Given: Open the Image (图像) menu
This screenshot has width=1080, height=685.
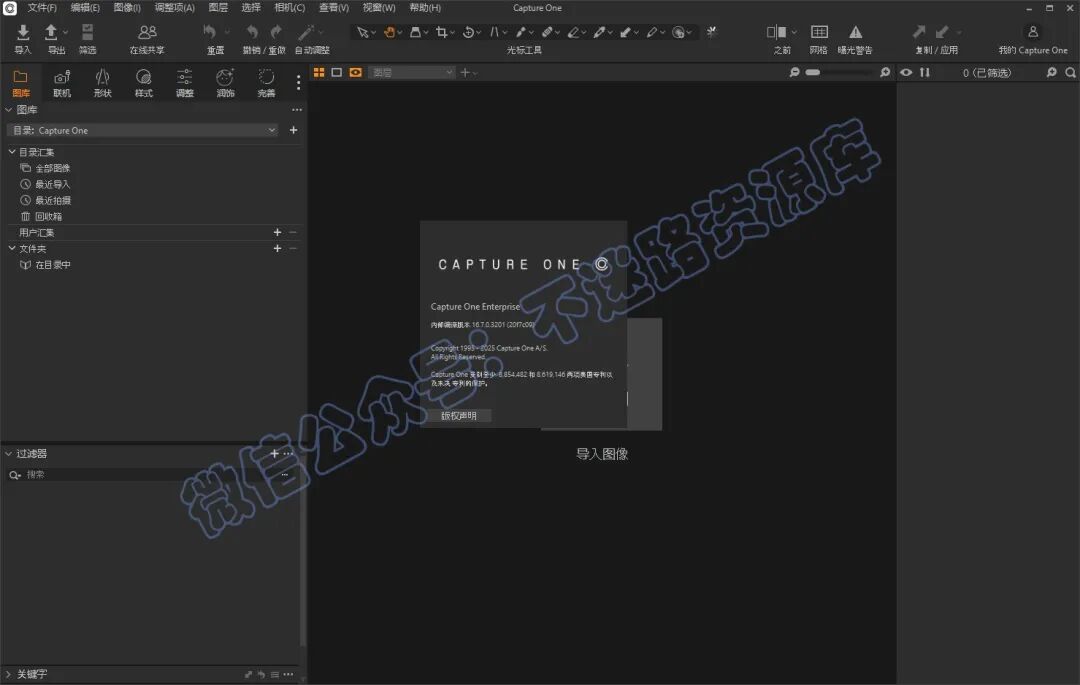Looking at the screenshot, I should pos(127,8).
